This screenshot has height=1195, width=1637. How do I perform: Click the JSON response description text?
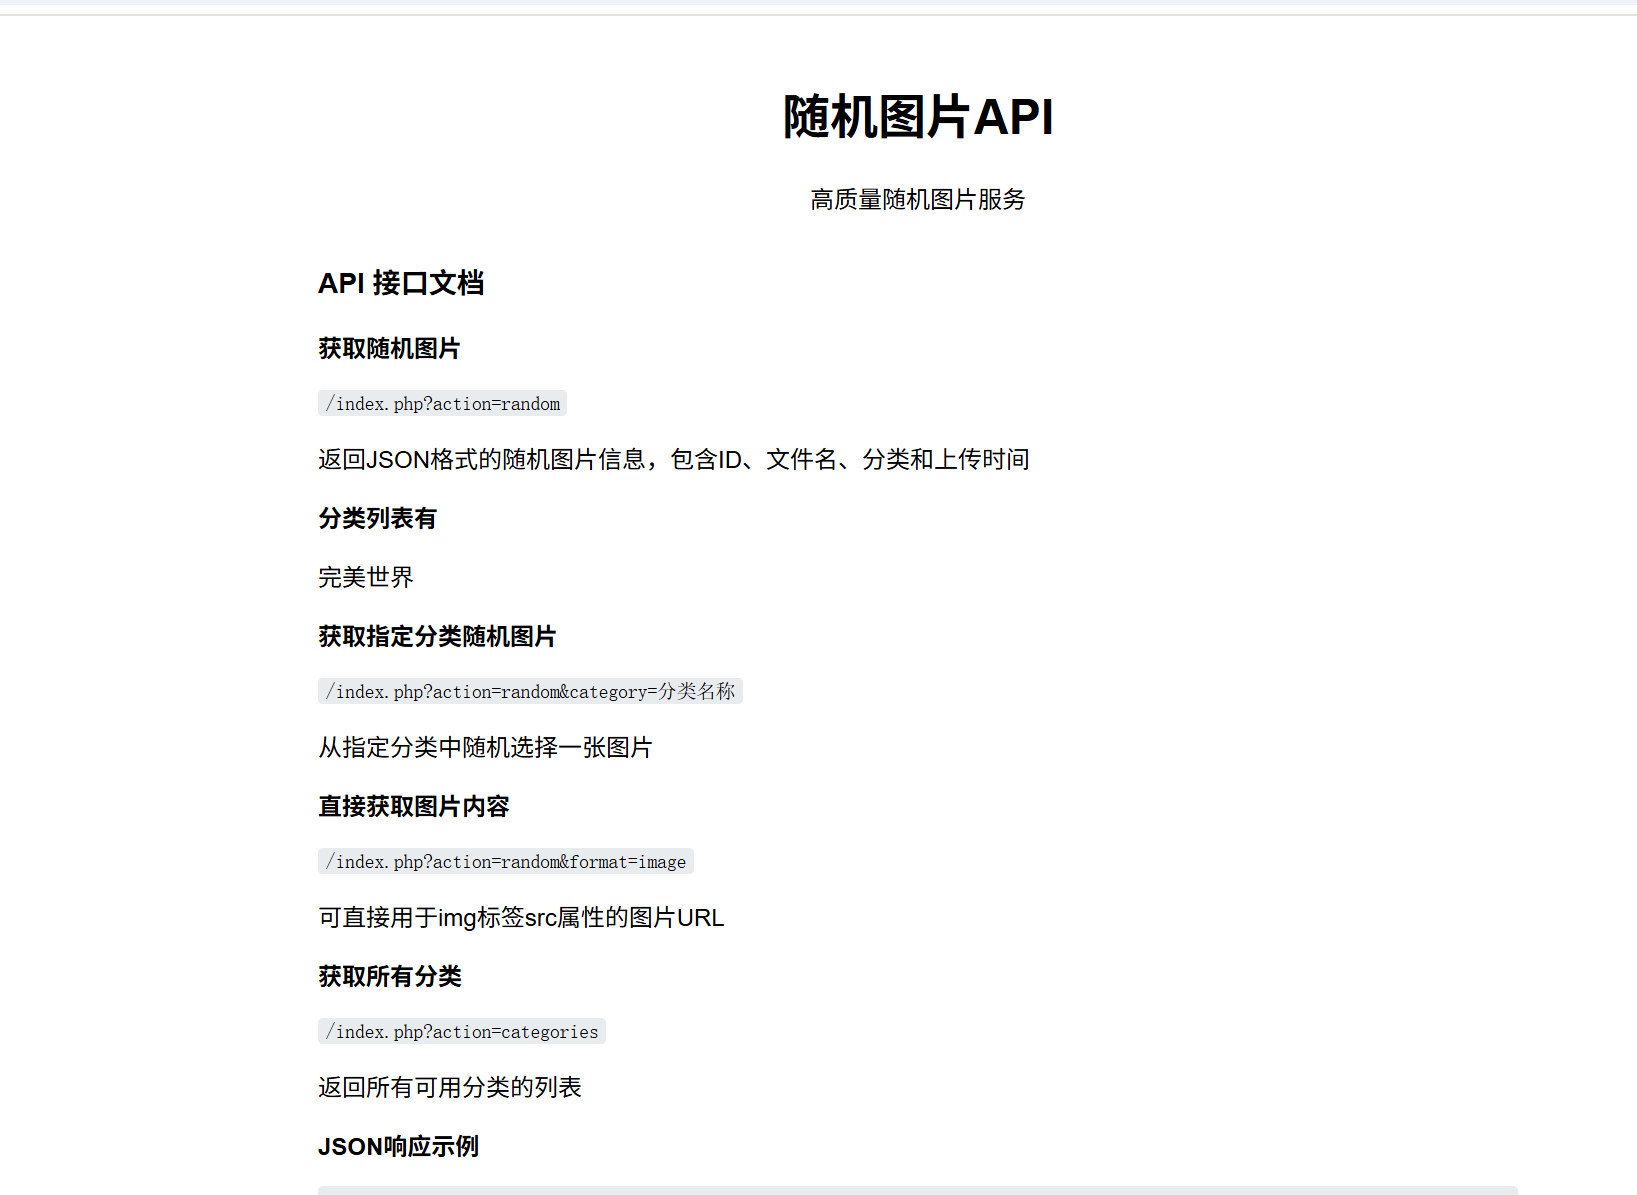[673, 459]
